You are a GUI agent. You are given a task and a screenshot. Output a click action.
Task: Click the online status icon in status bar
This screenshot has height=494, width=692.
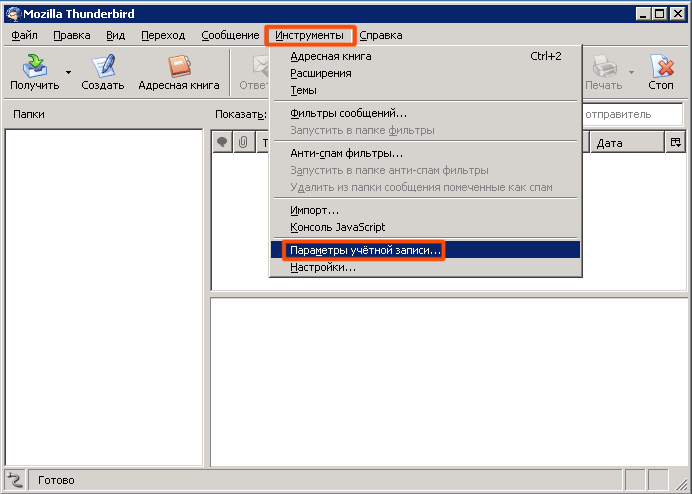(15, 479)
